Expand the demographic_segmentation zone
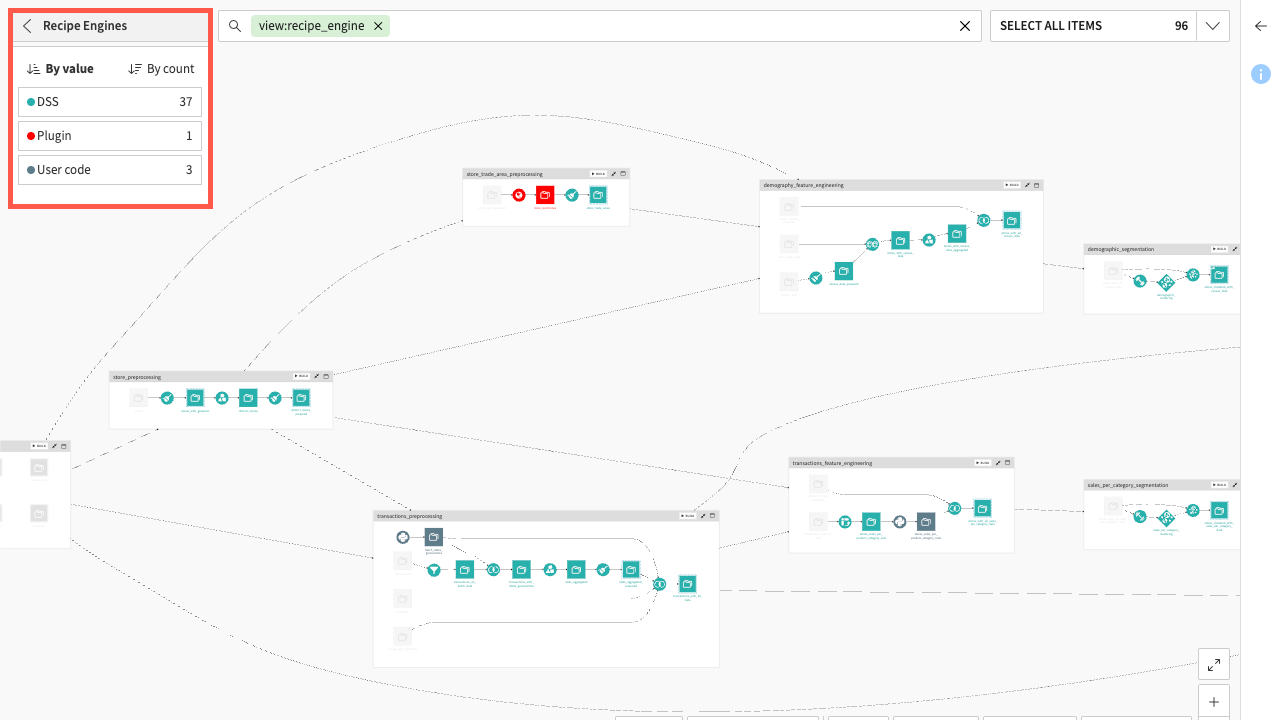This screenshot has height=720, width=1280. [1235, 249]
